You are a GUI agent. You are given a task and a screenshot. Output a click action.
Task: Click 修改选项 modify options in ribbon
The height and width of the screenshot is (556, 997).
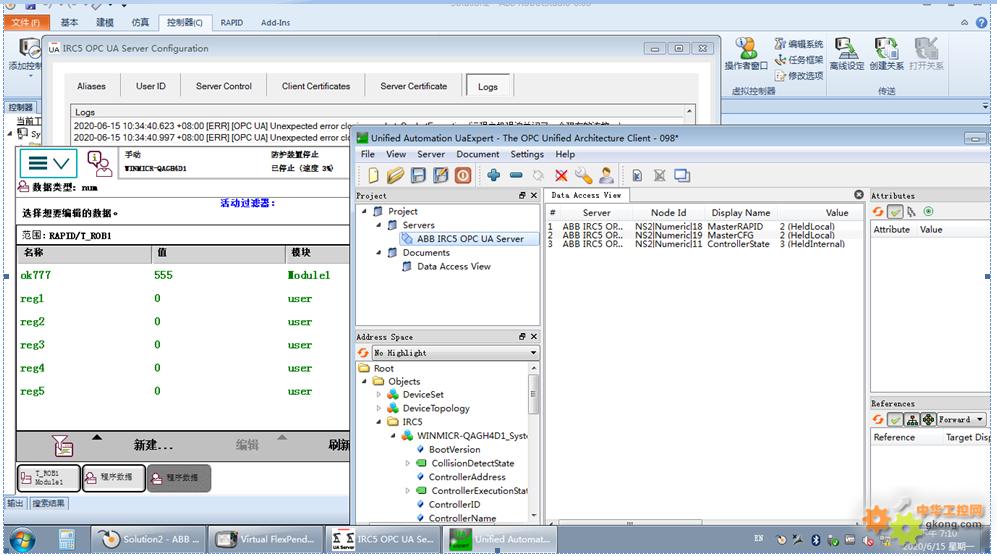pos(799,76)
